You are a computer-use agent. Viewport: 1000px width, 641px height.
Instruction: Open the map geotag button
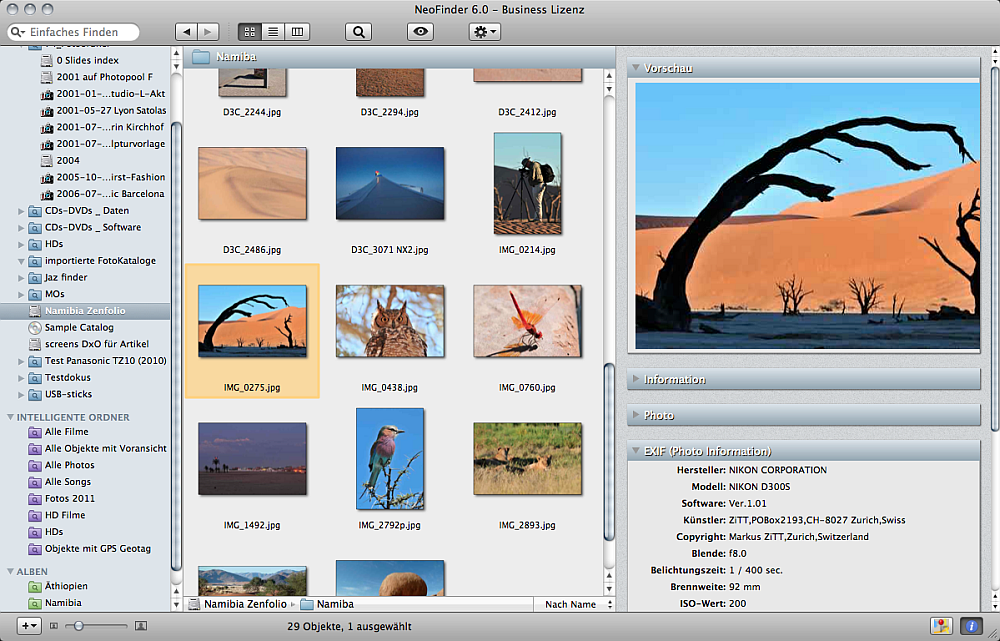(940, 626)
